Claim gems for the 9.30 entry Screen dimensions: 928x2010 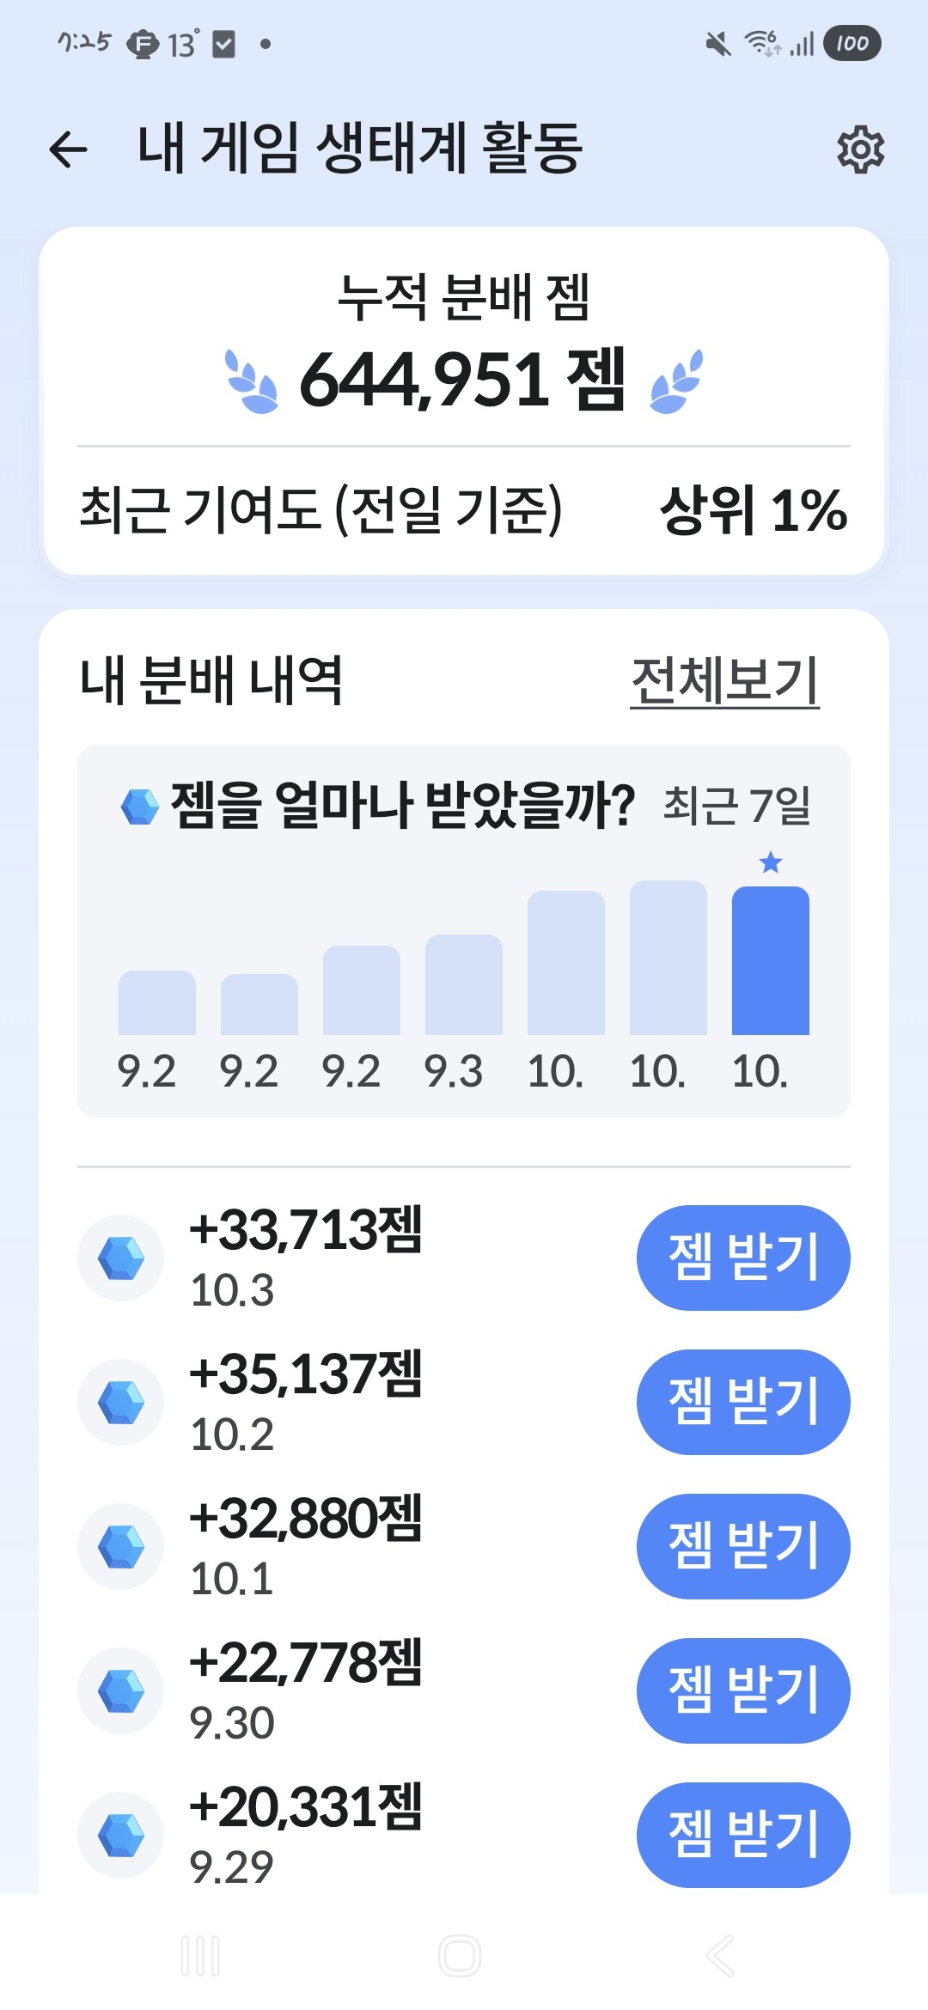click(x=743, y=1691)
